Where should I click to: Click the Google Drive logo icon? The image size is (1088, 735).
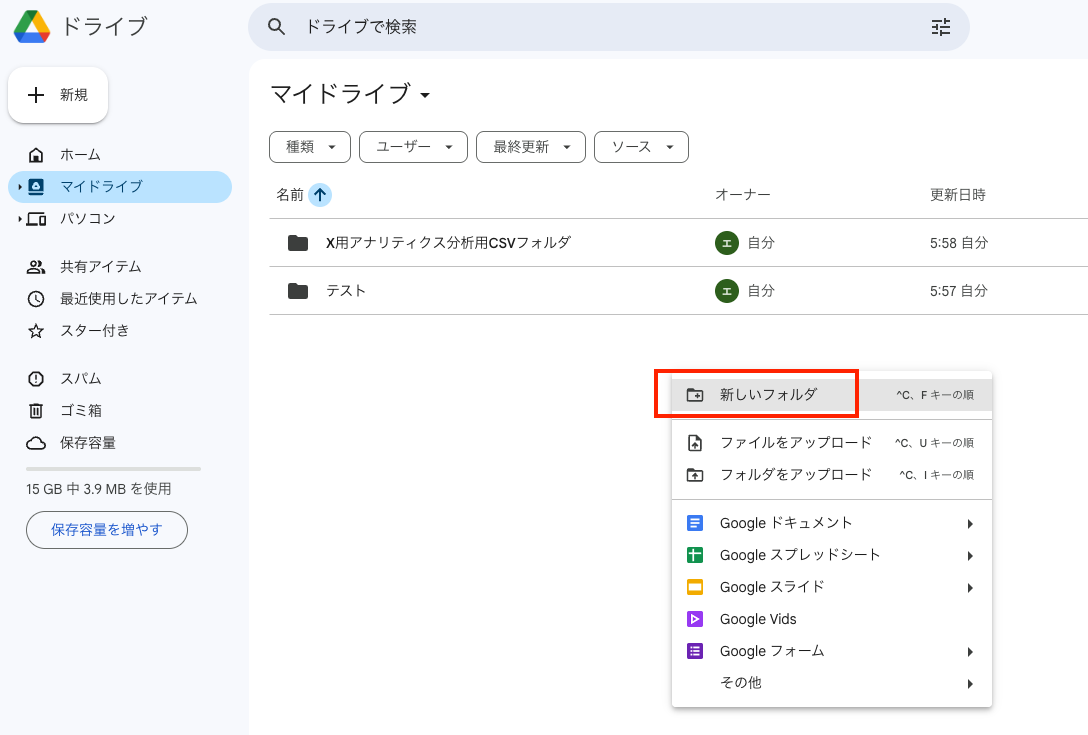click(32, 27)
